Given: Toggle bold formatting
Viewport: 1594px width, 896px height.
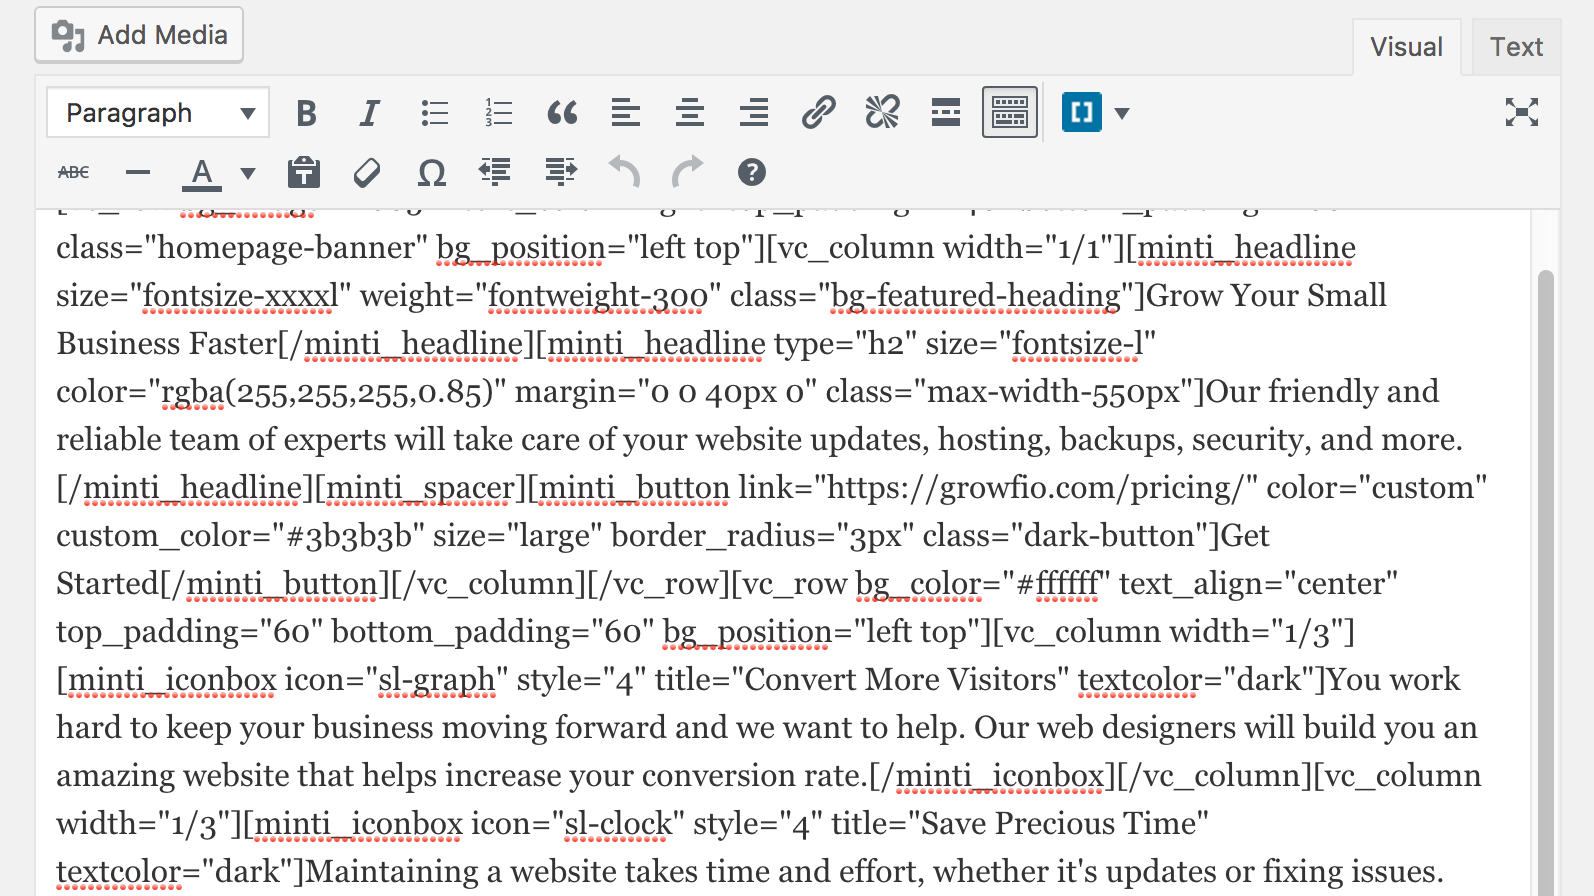Looking at the screenshot, I should (x=307, y=113).
